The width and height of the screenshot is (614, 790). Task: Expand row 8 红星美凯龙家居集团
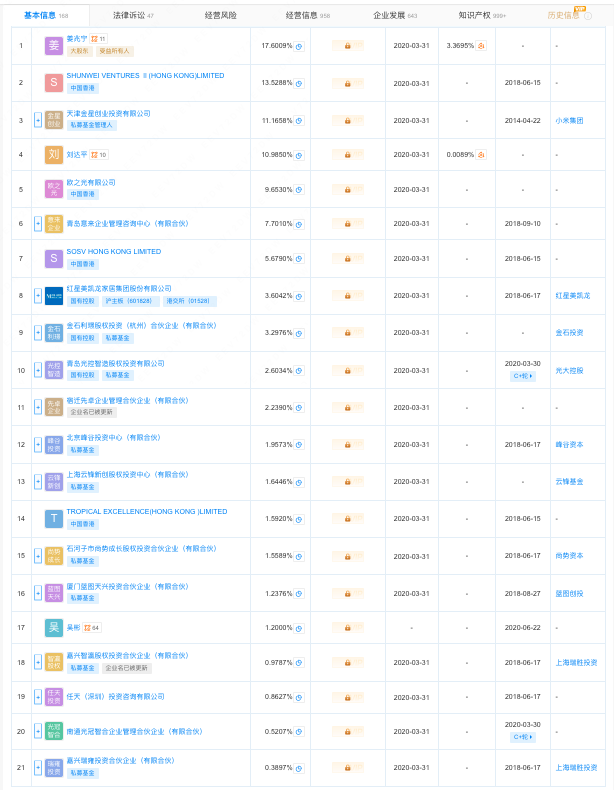[38, 296]
